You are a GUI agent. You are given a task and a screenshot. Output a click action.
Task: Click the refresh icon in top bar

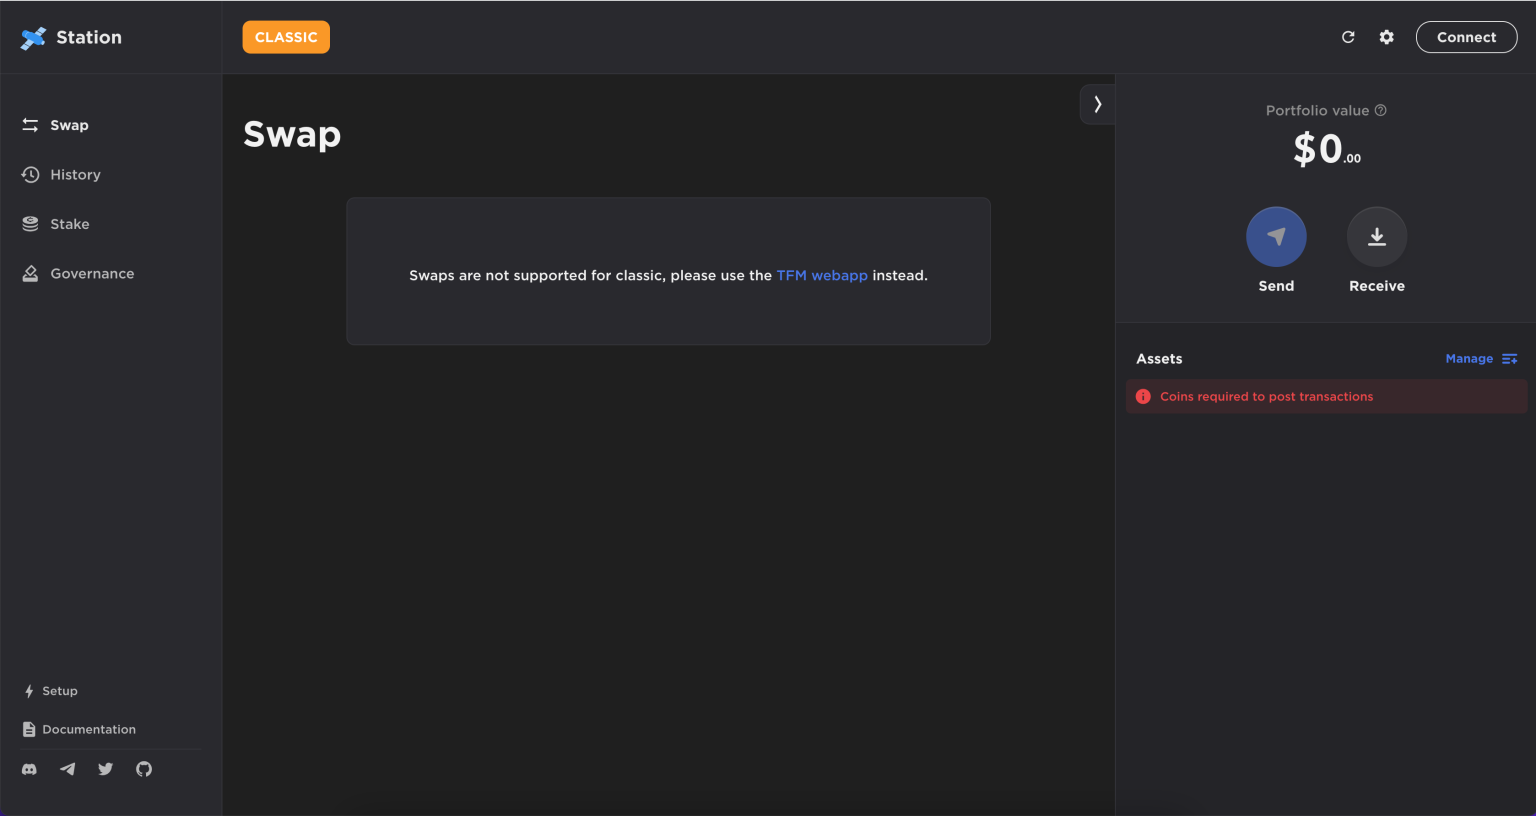pos(1348,37)
